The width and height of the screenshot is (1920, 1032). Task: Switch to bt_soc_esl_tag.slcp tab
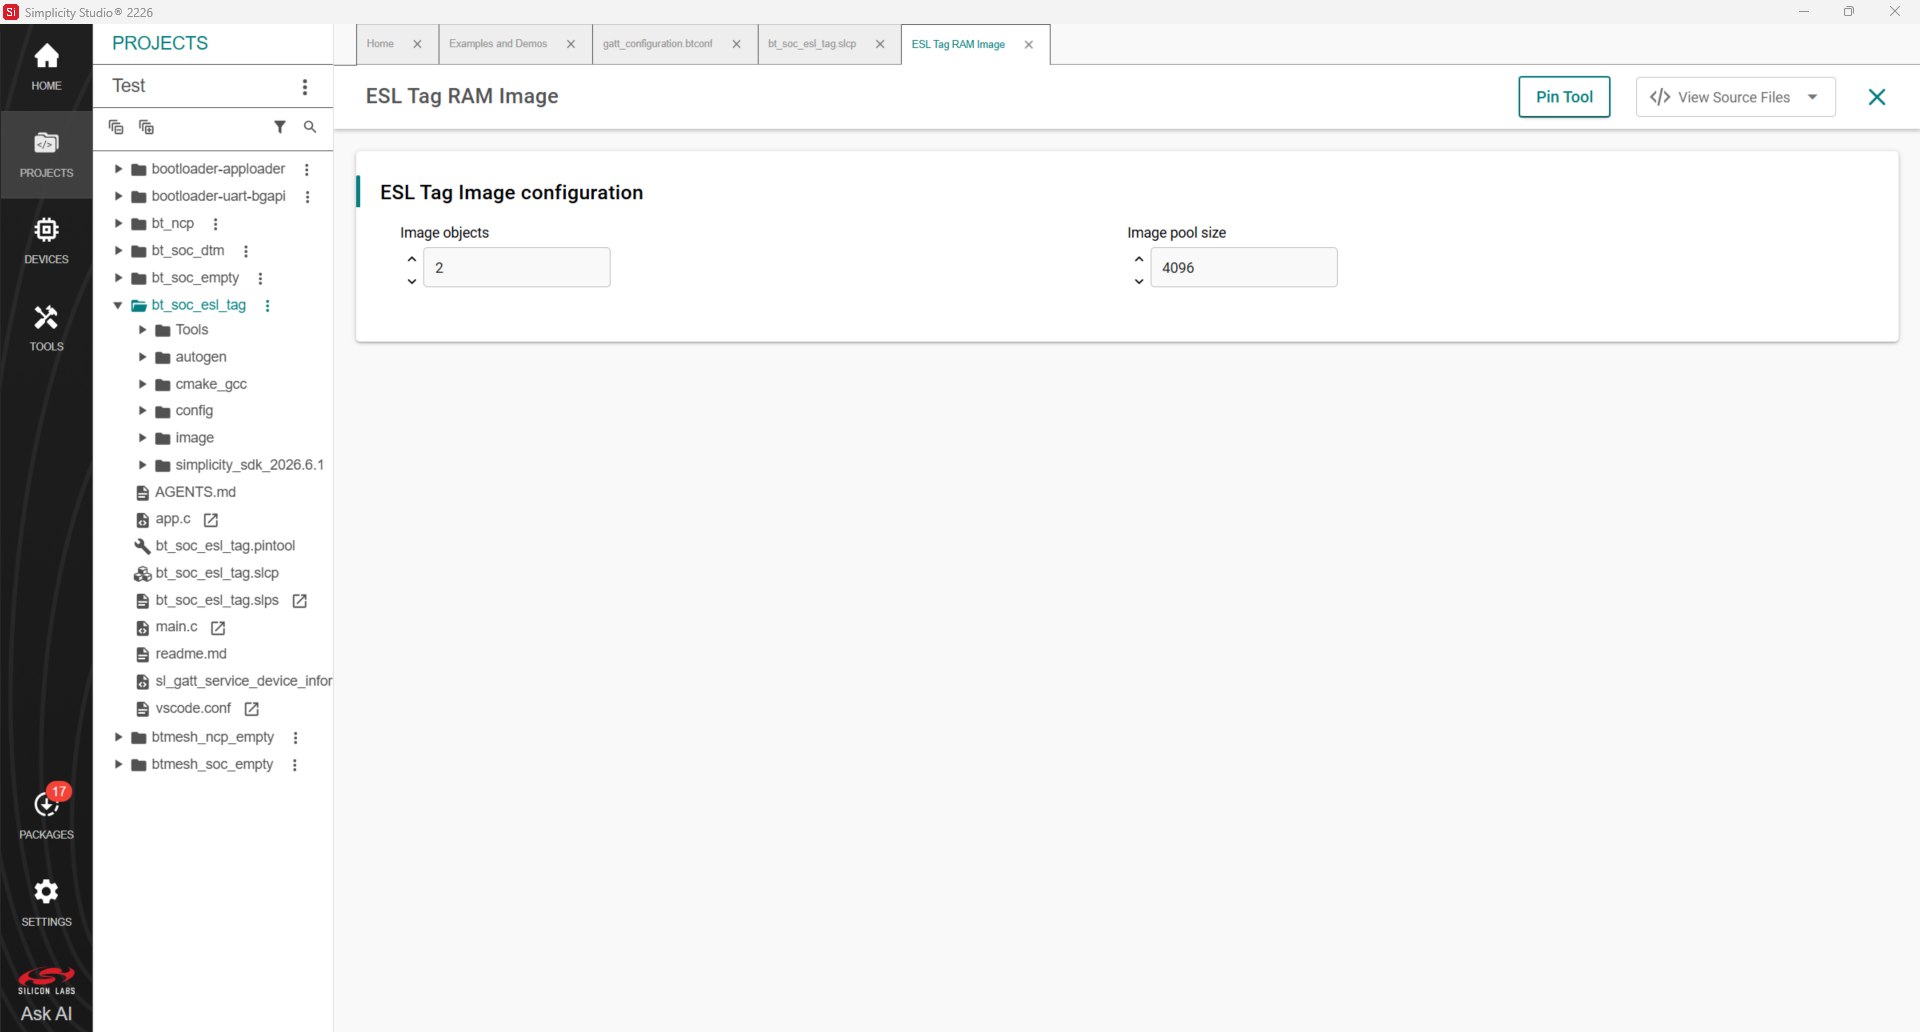pos(812,44)
